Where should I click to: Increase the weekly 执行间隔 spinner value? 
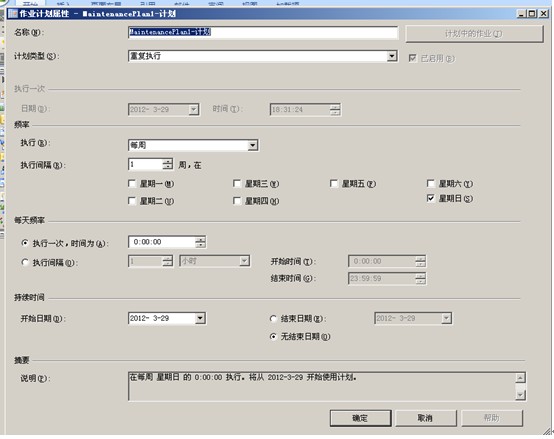[167, 162]
